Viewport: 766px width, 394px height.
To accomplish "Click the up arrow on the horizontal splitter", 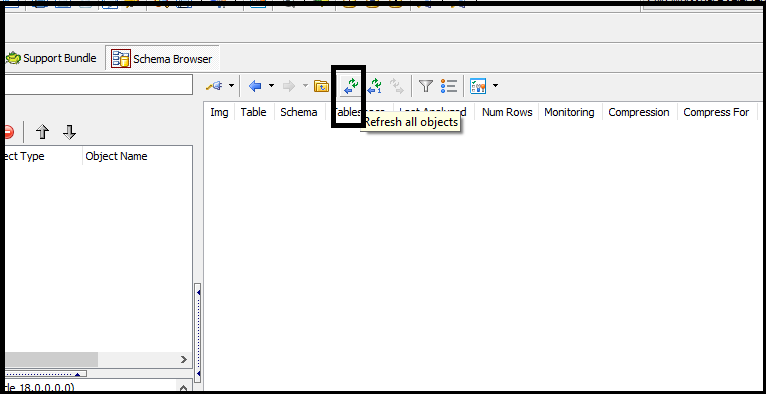I will point(77,374).
